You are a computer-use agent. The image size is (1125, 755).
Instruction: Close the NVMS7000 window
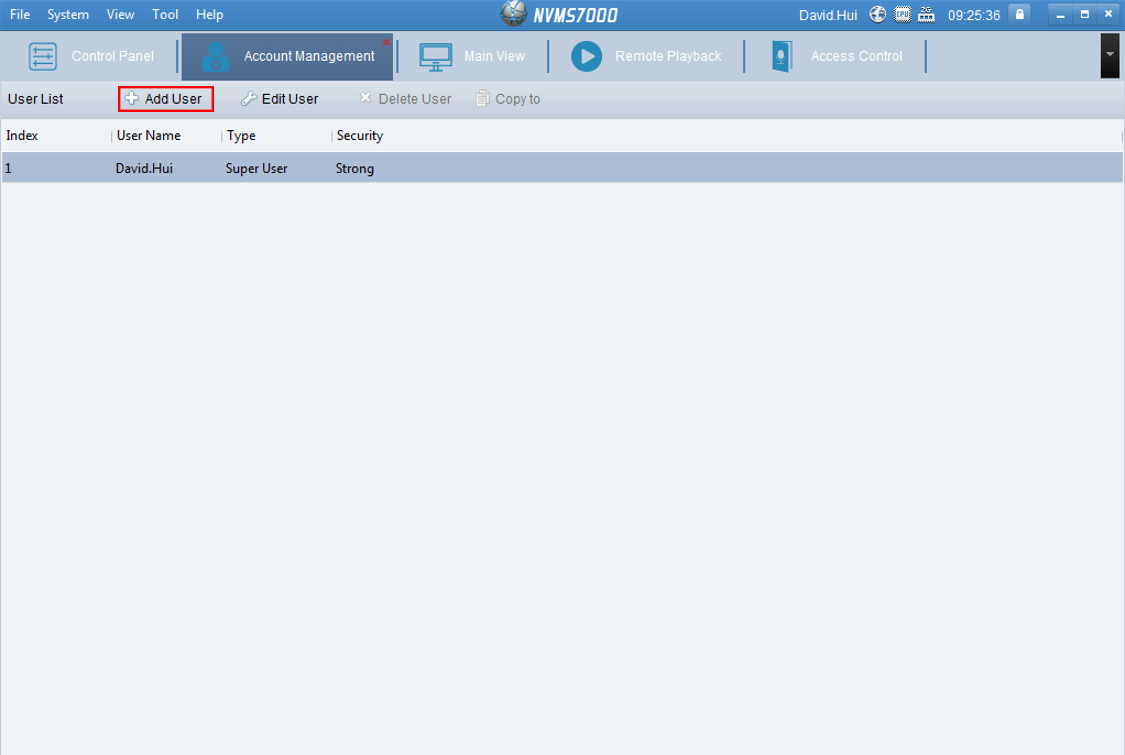[x=1108, y=14]
